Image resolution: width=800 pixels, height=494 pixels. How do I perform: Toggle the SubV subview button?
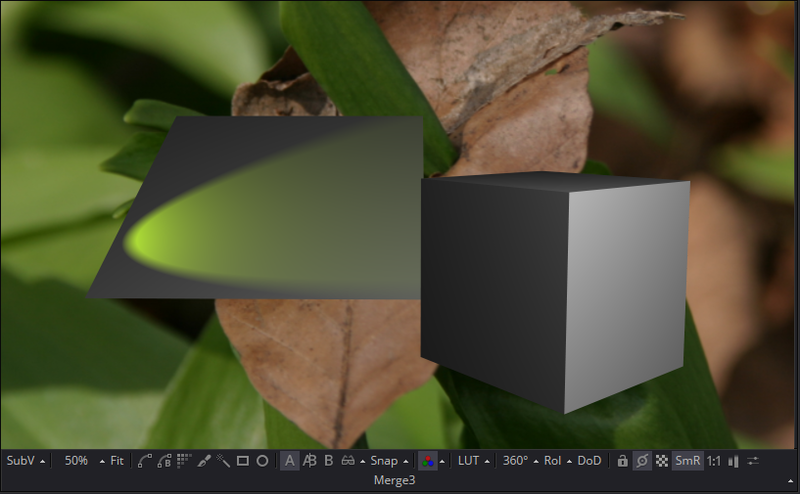pos(20,461)
